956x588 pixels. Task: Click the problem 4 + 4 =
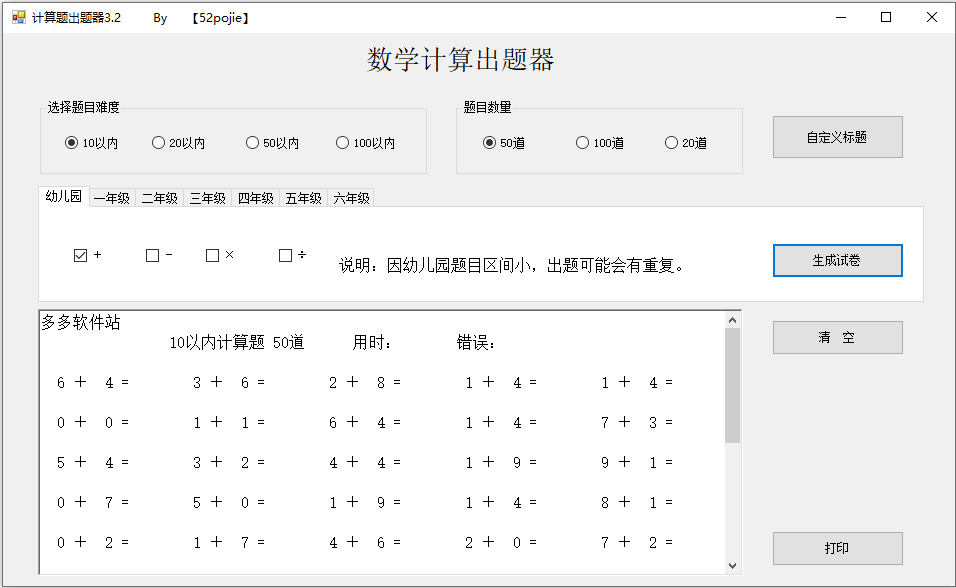point(365,462)
